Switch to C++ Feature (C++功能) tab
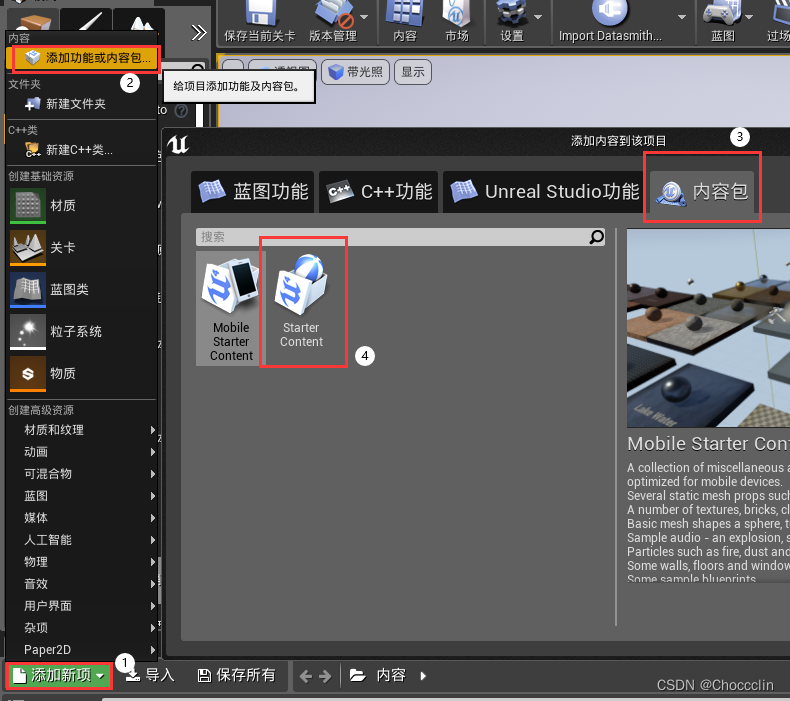 379,192
